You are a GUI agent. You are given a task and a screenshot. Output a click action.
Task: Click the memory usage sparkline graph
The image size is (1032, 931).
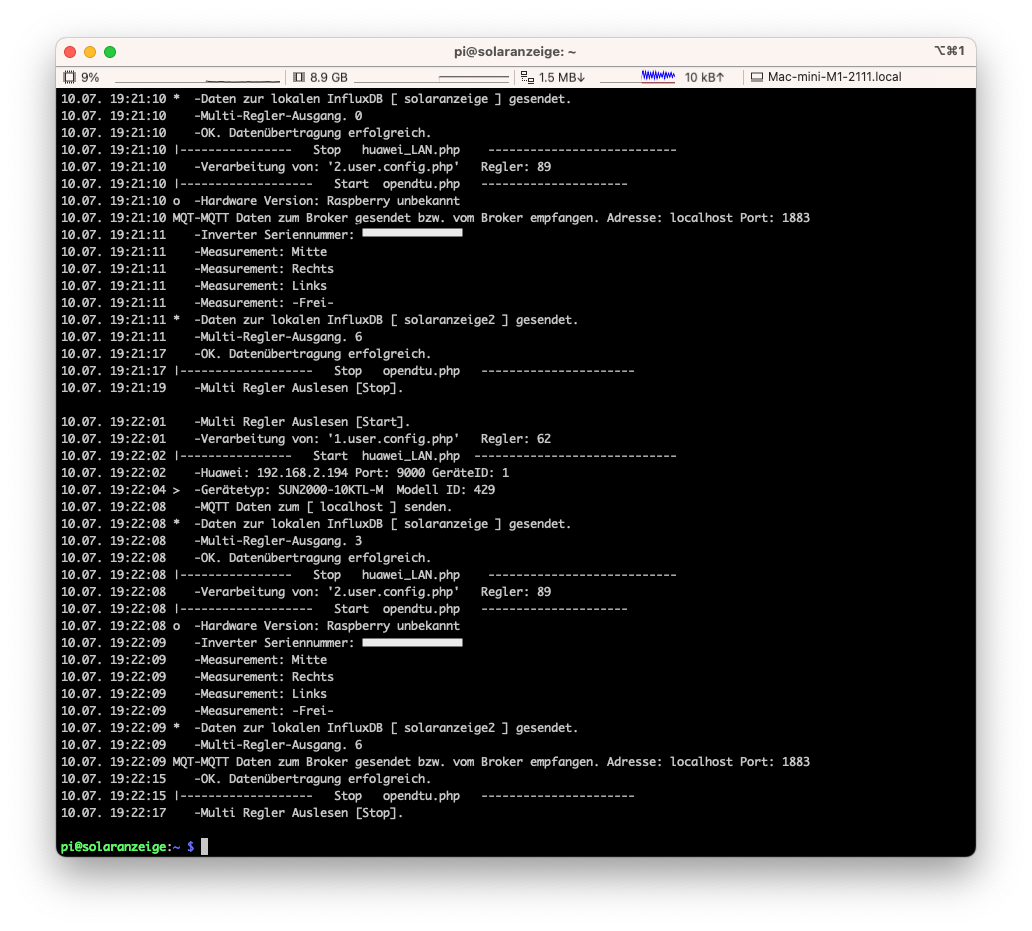point(432,78)
